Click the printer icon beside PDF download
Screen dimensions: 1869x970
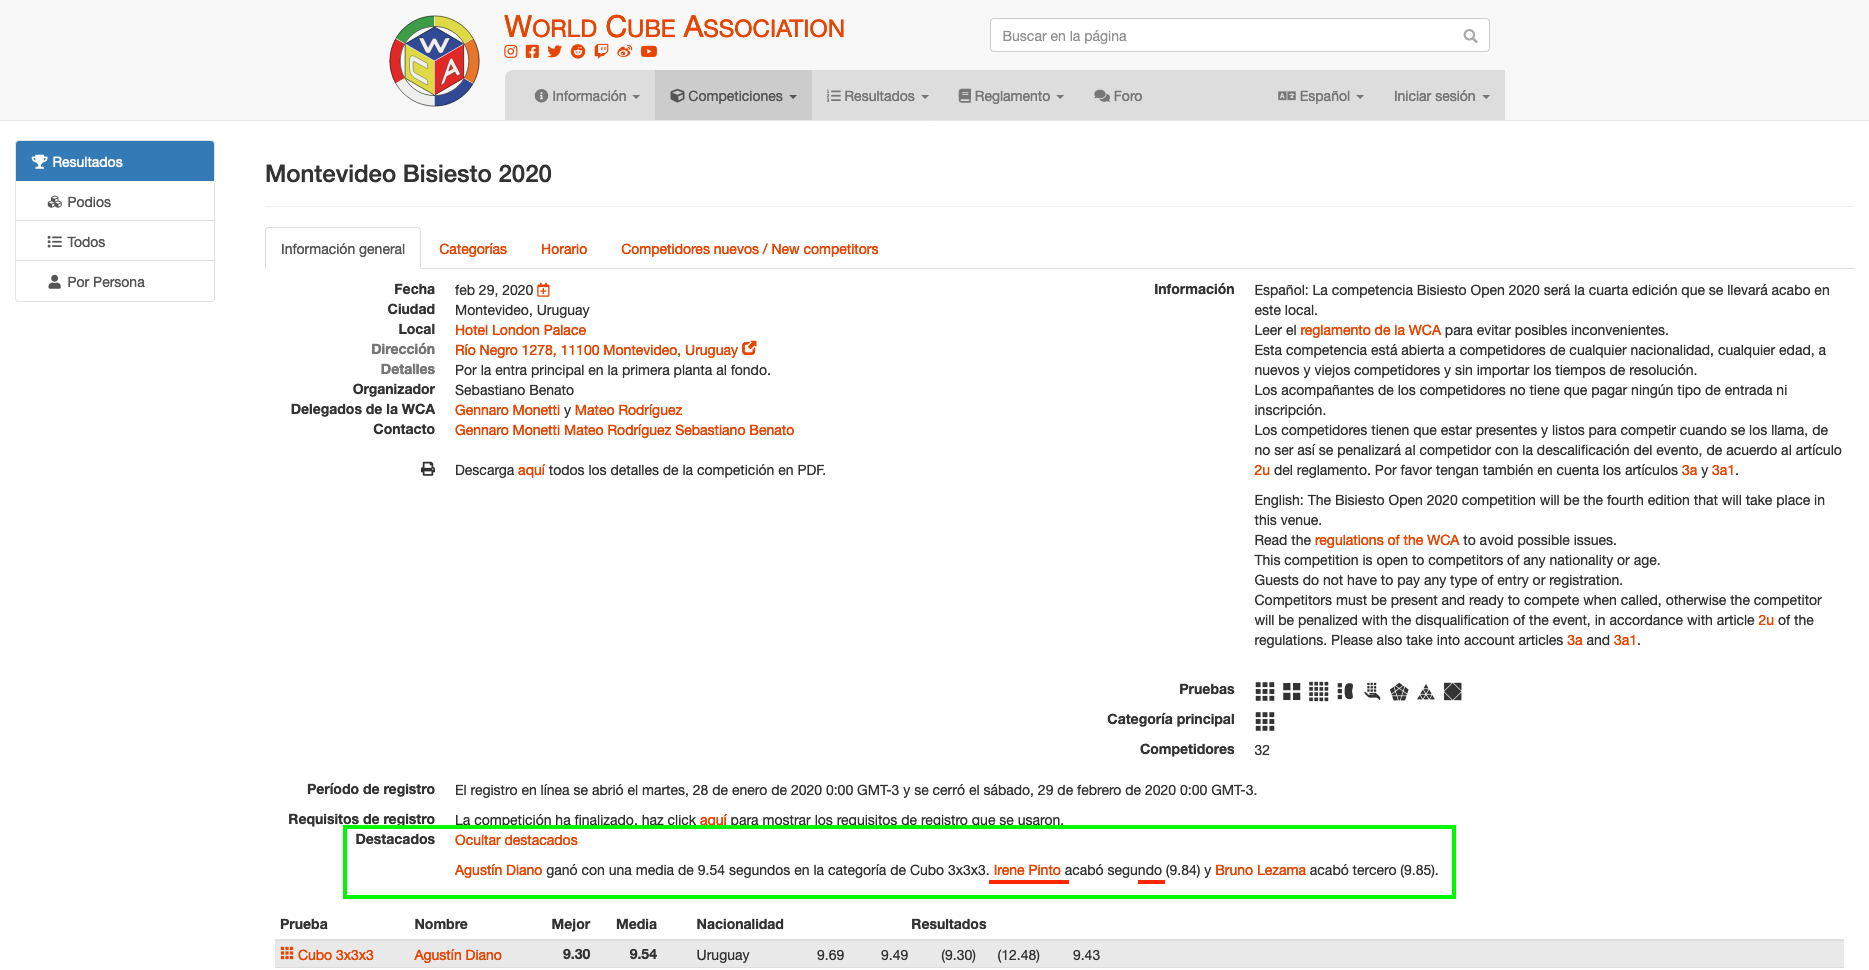click(x=428, y=469)
